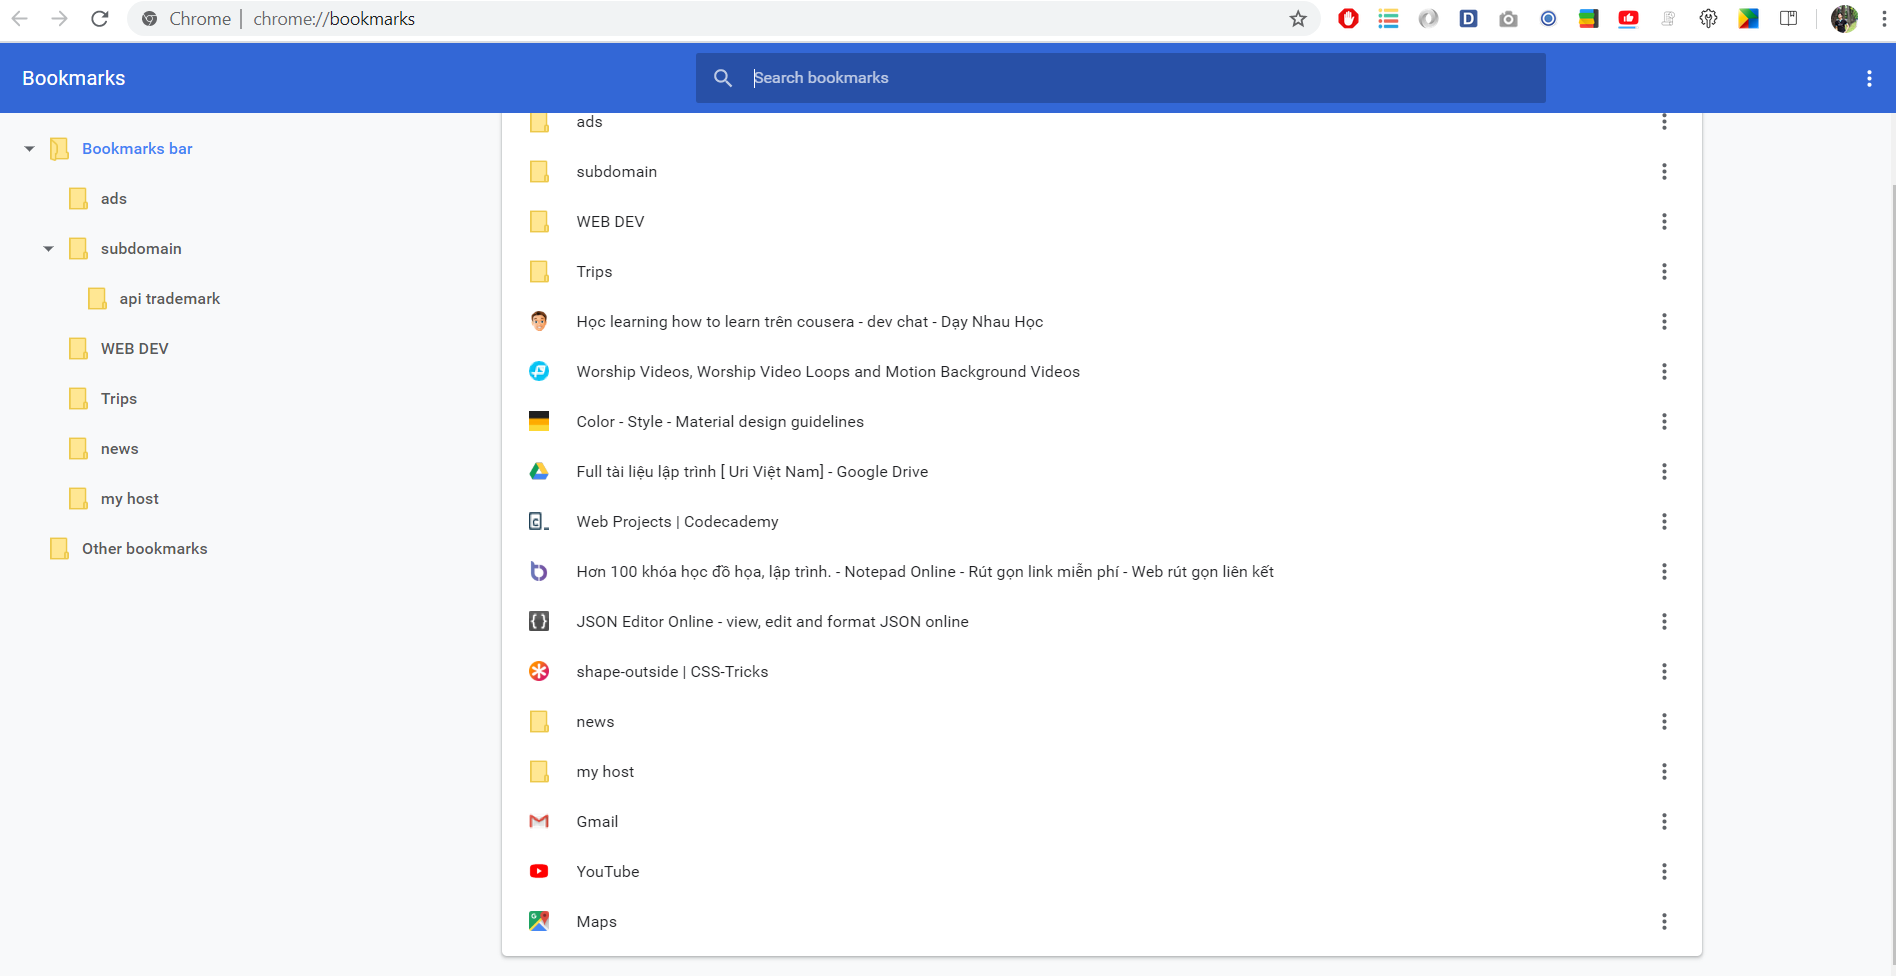
Task: Open the 'D' dictionary extension
Action: click(1468, 18)
